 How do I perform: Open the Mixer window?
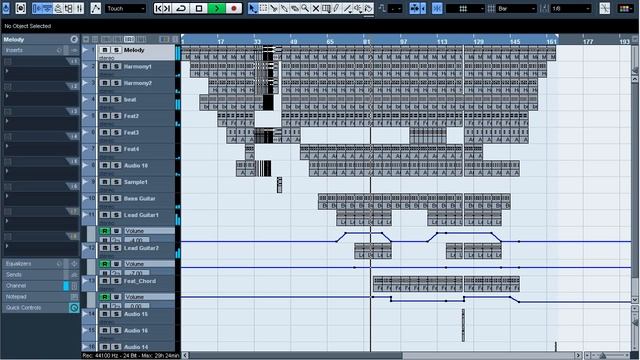pyautogui.click(x=80, y=8)
